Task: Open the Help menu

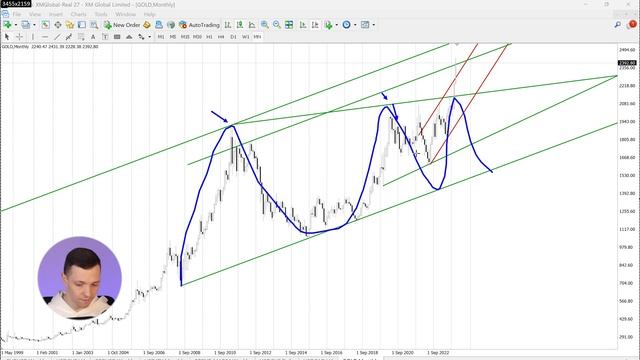Action: [149, 14]
